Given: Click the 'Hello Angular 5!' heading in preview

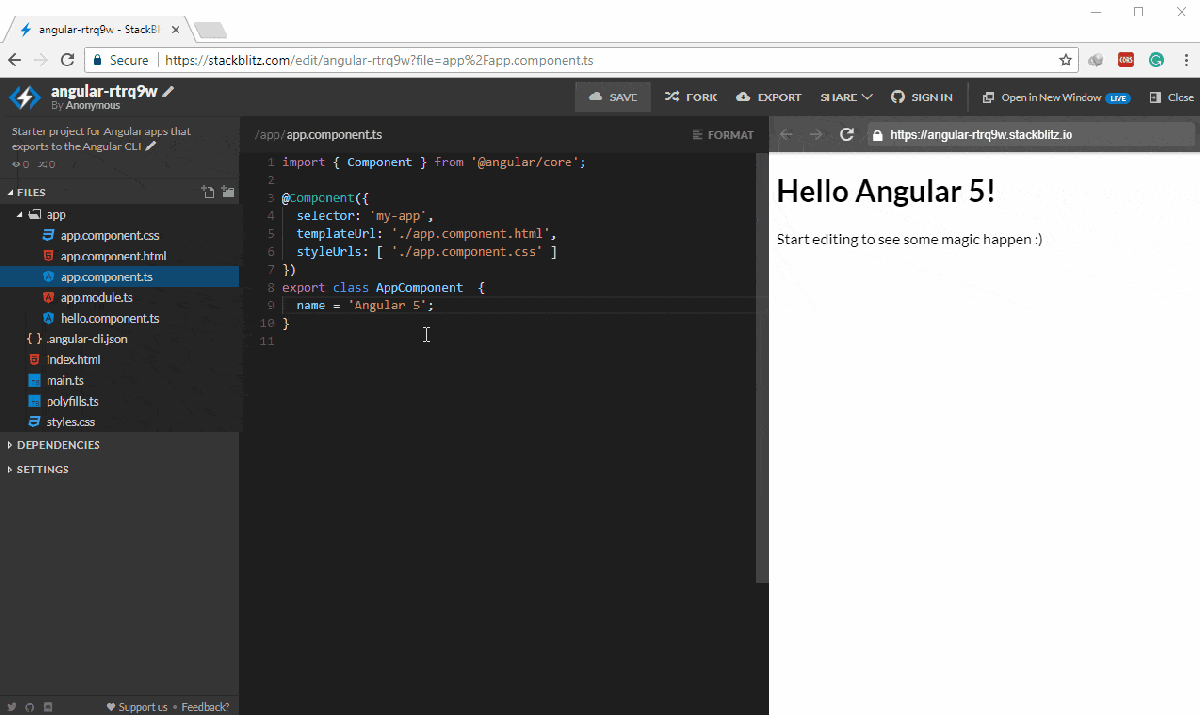Looking at the screenshot, I should (886, 191).
